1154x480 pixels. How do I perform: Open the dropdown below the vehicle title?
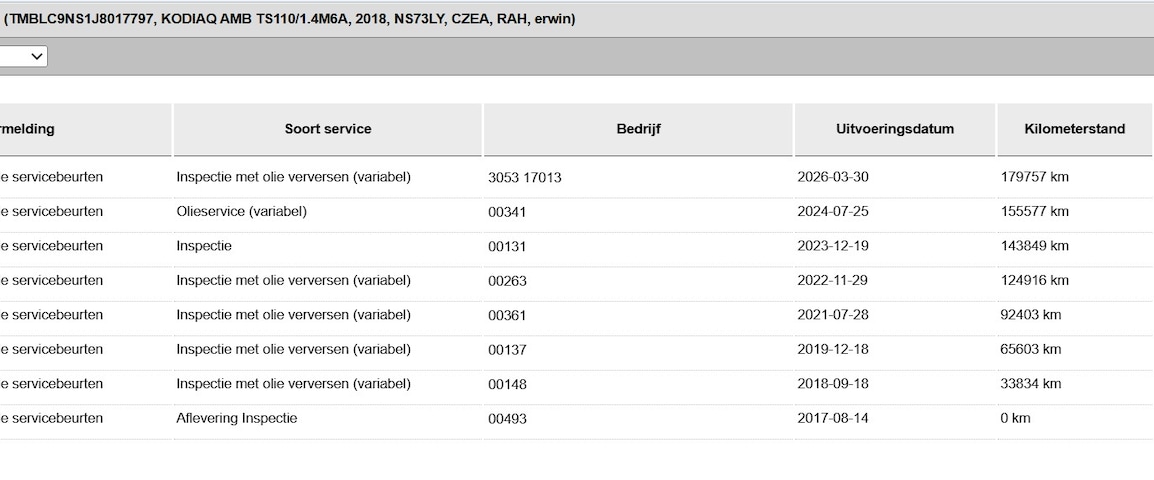click(x=23, y=57)
